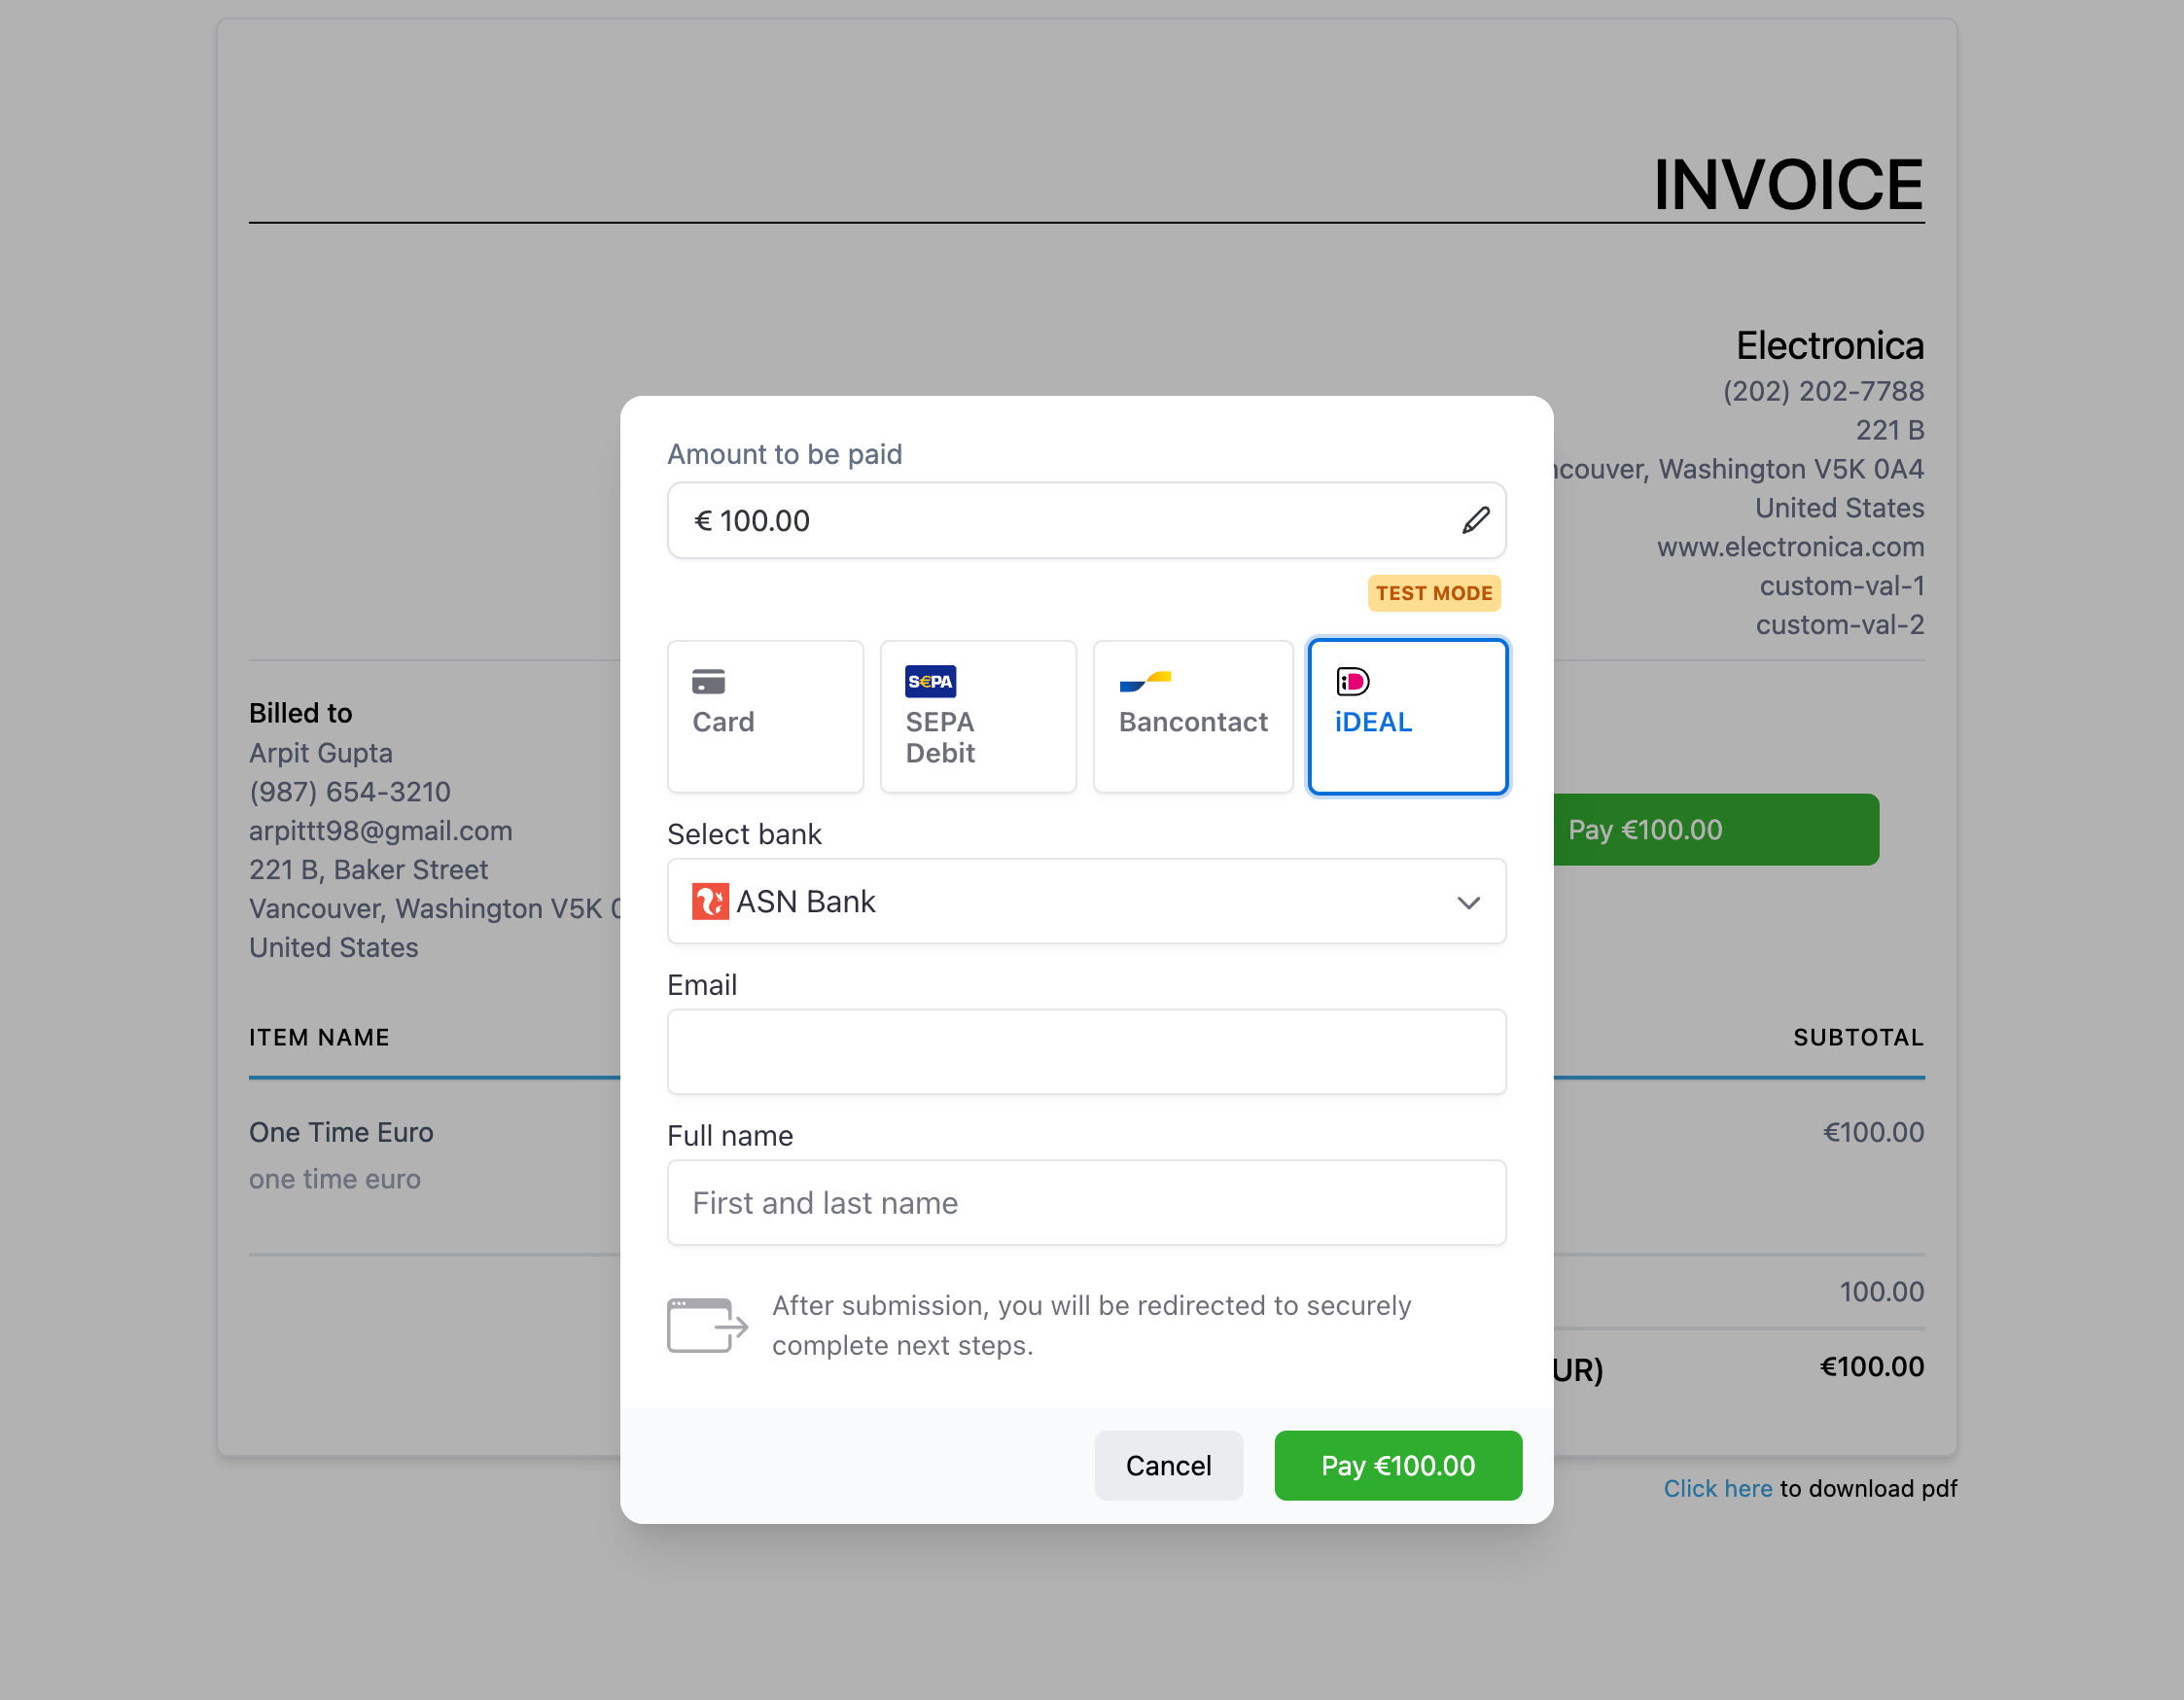Switch to SEPA Debit payment method
Screen dimensions: 2184x1700
(977, 717)
